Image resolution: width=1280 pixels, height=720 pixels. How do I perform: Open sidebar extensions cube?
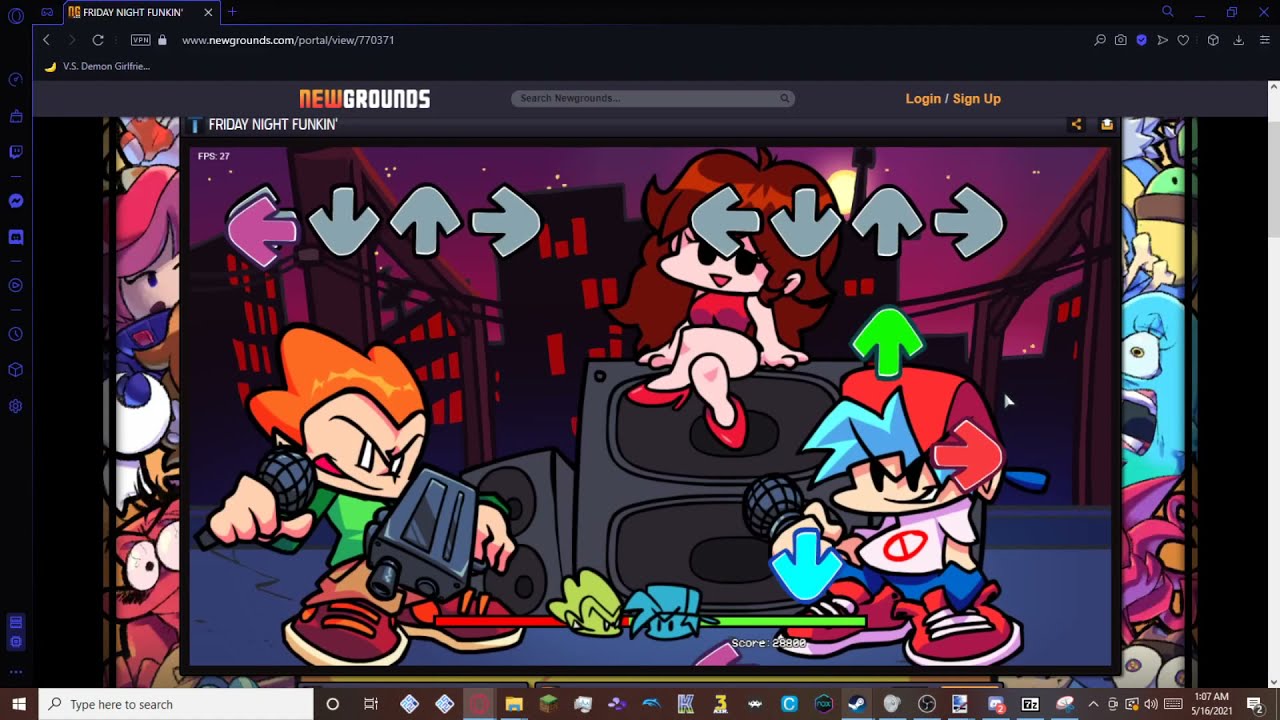click(x=15, y=370)
